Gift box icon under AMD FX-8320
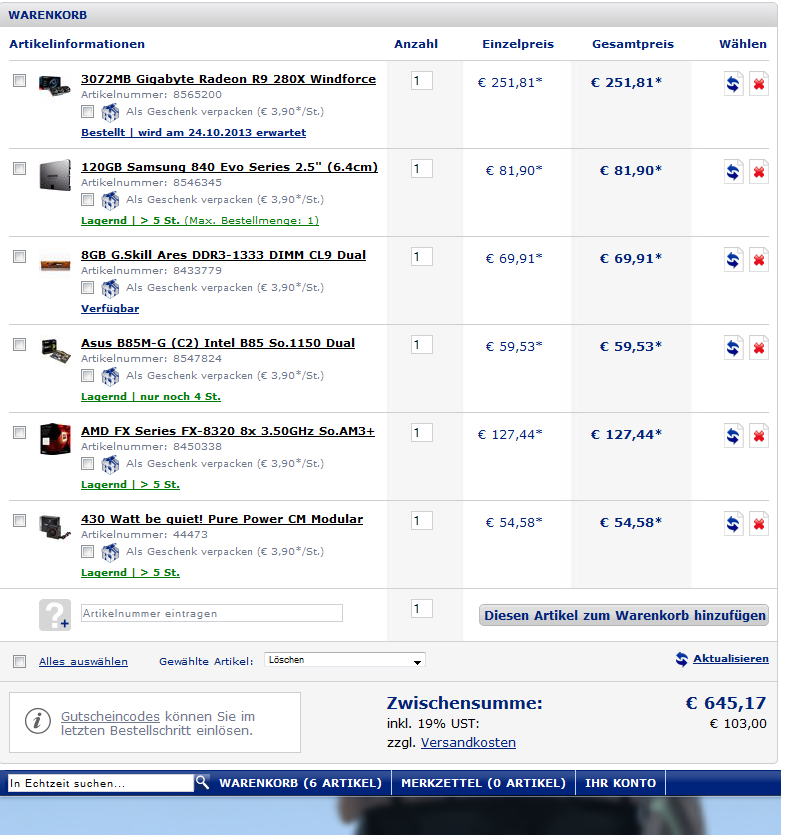Viewport: 786px width, 835px height. click(x=110, y=464)
